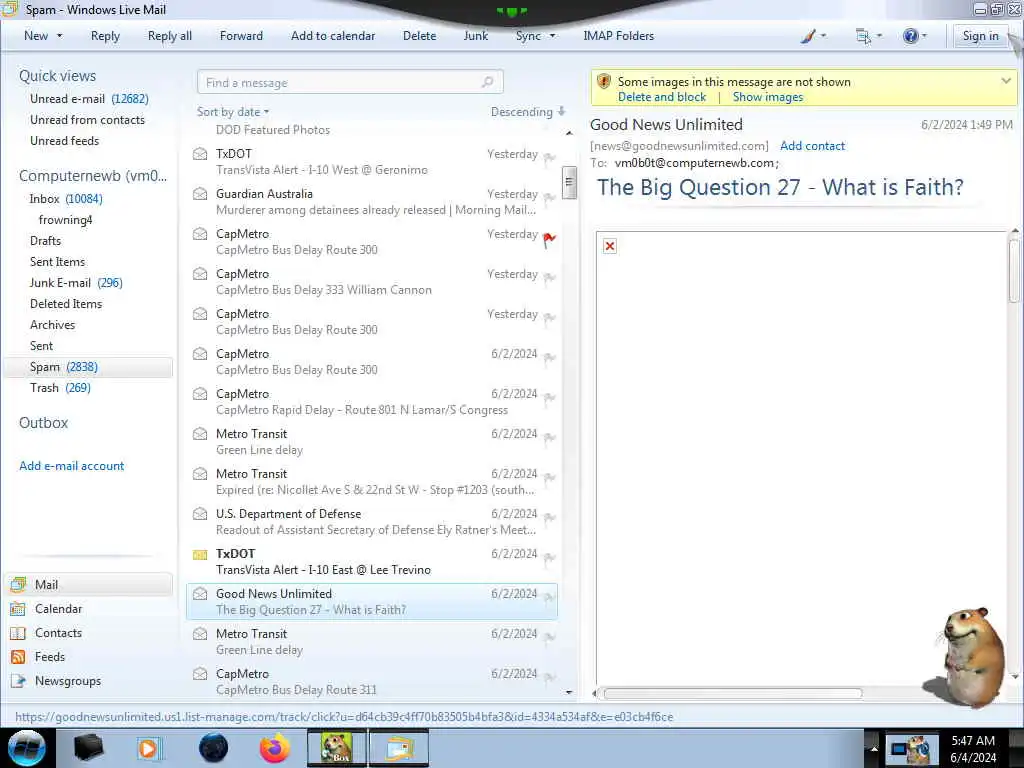Switch to Windows Live Mail taskbar button
The width and height of the screenshot is (1024, 768).
399,748
